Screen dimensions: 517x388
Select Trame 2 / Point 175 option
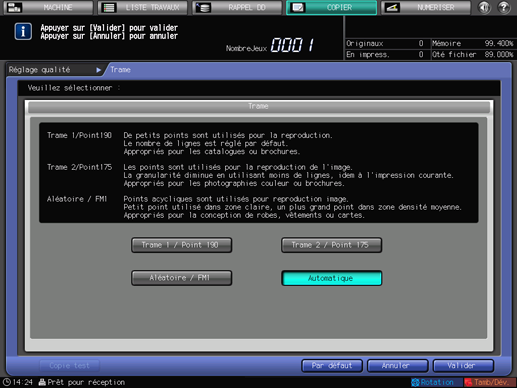331,245
